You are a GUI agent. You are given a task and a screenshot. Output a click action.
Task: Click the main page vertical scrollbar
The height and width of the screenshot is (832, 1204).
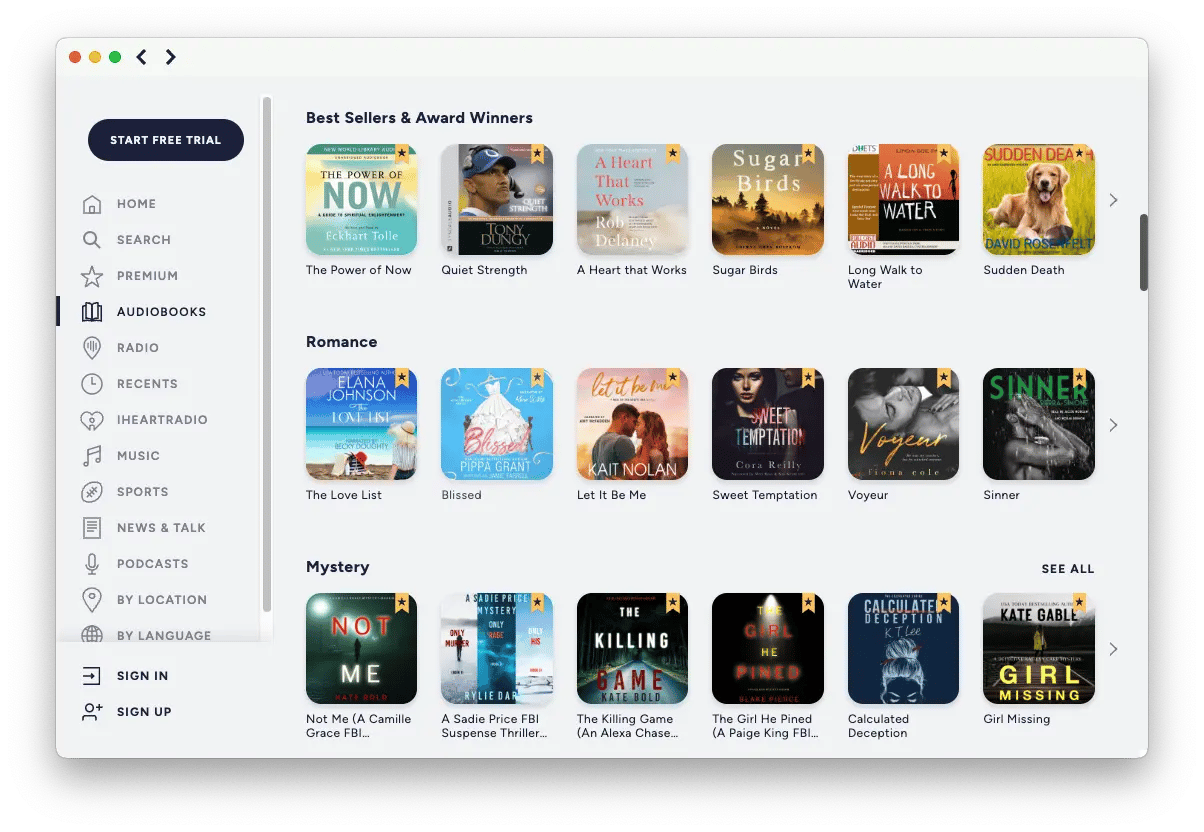(x=1144, y=252)
